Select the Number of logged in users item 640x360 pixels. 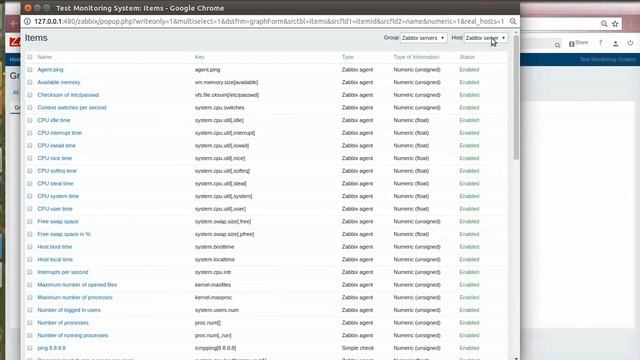tap(69, 310)
